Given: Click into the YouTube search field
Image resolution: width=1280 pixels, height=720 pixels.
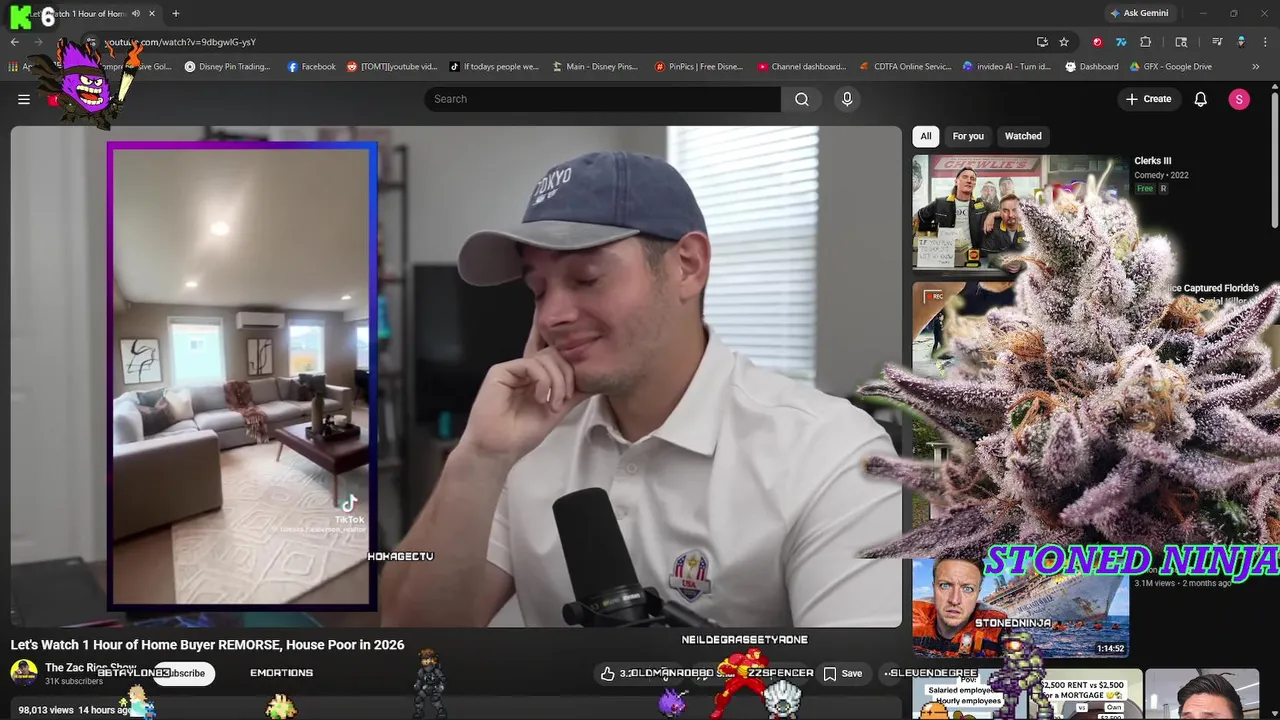Looking at the screenshot, I should [603, 99].
